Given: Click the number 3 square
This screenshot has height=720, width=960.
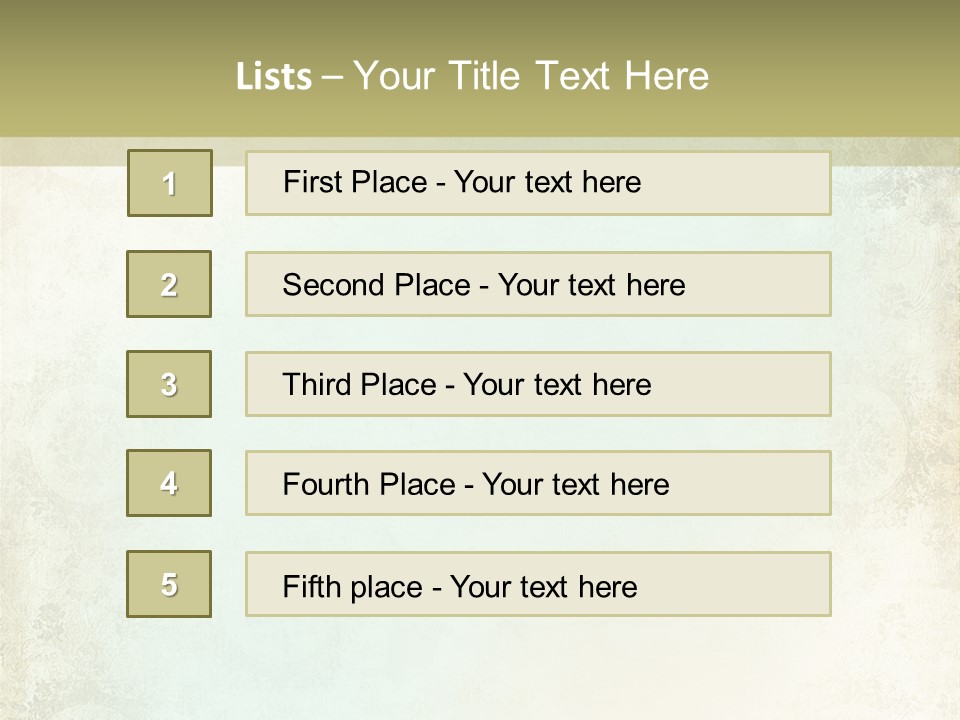Looking at the screenshot, I should click(x=169, y=384).
